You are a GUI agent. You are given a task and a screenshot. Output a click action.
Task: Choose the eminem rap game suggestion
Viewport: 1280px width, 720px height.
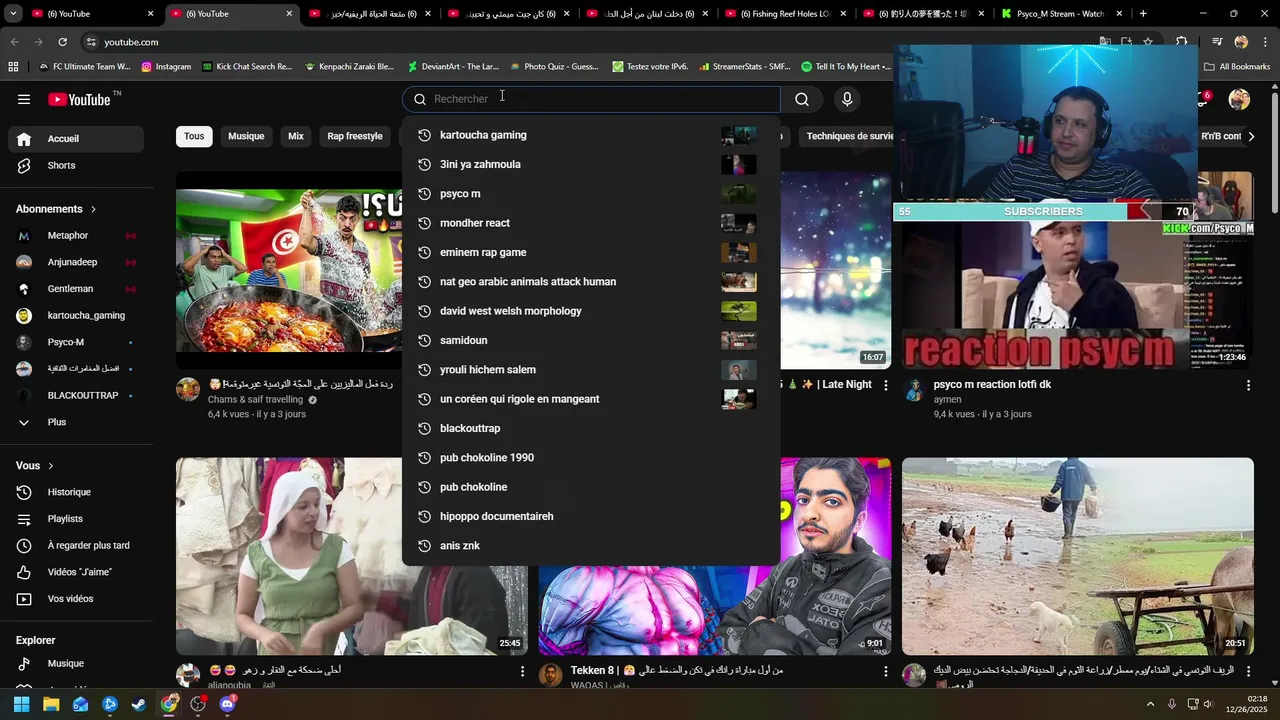(x=591, y=252)
